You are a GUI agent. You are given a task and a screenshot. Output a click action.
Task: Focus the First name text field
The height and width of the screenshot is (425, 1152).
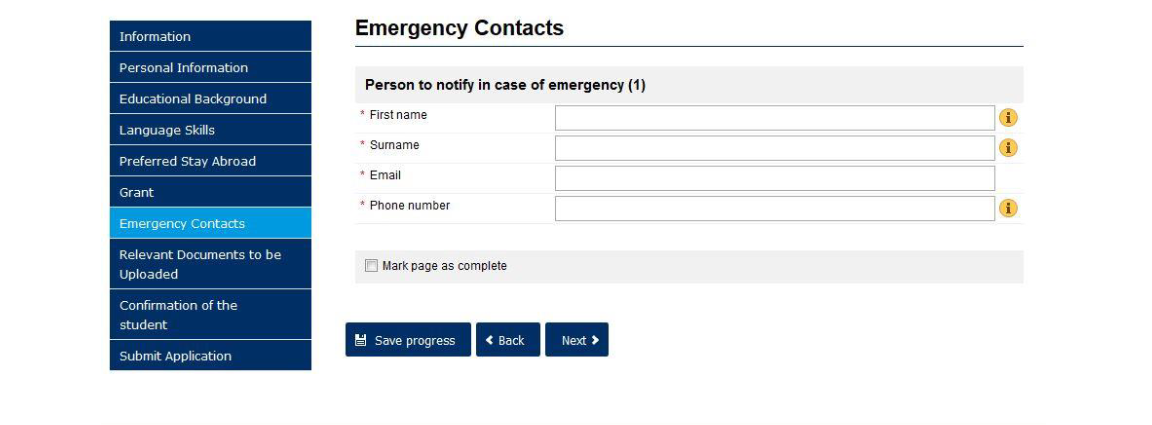coord(775,118)
